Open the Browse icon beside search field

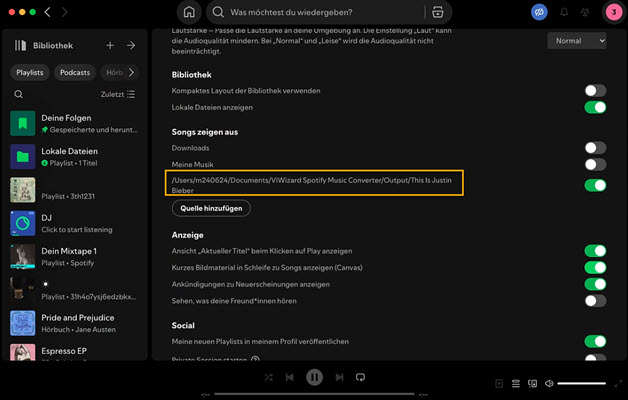(x=438, y=12)
